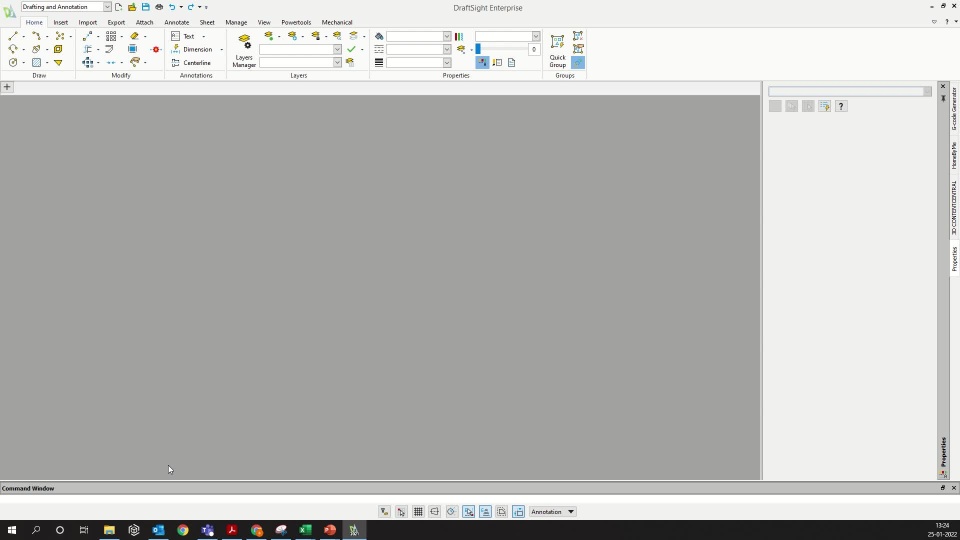This screenshot has width=960, height=540.
Task: Click the Print icon in quick access toolbar
Action: 159,7
